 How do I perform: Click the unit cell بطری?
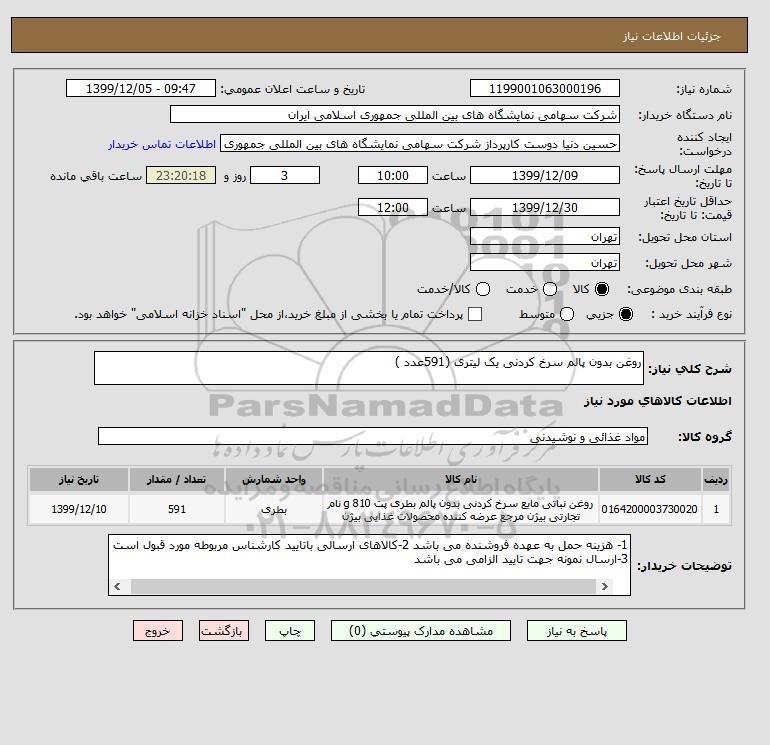[274, 509]
